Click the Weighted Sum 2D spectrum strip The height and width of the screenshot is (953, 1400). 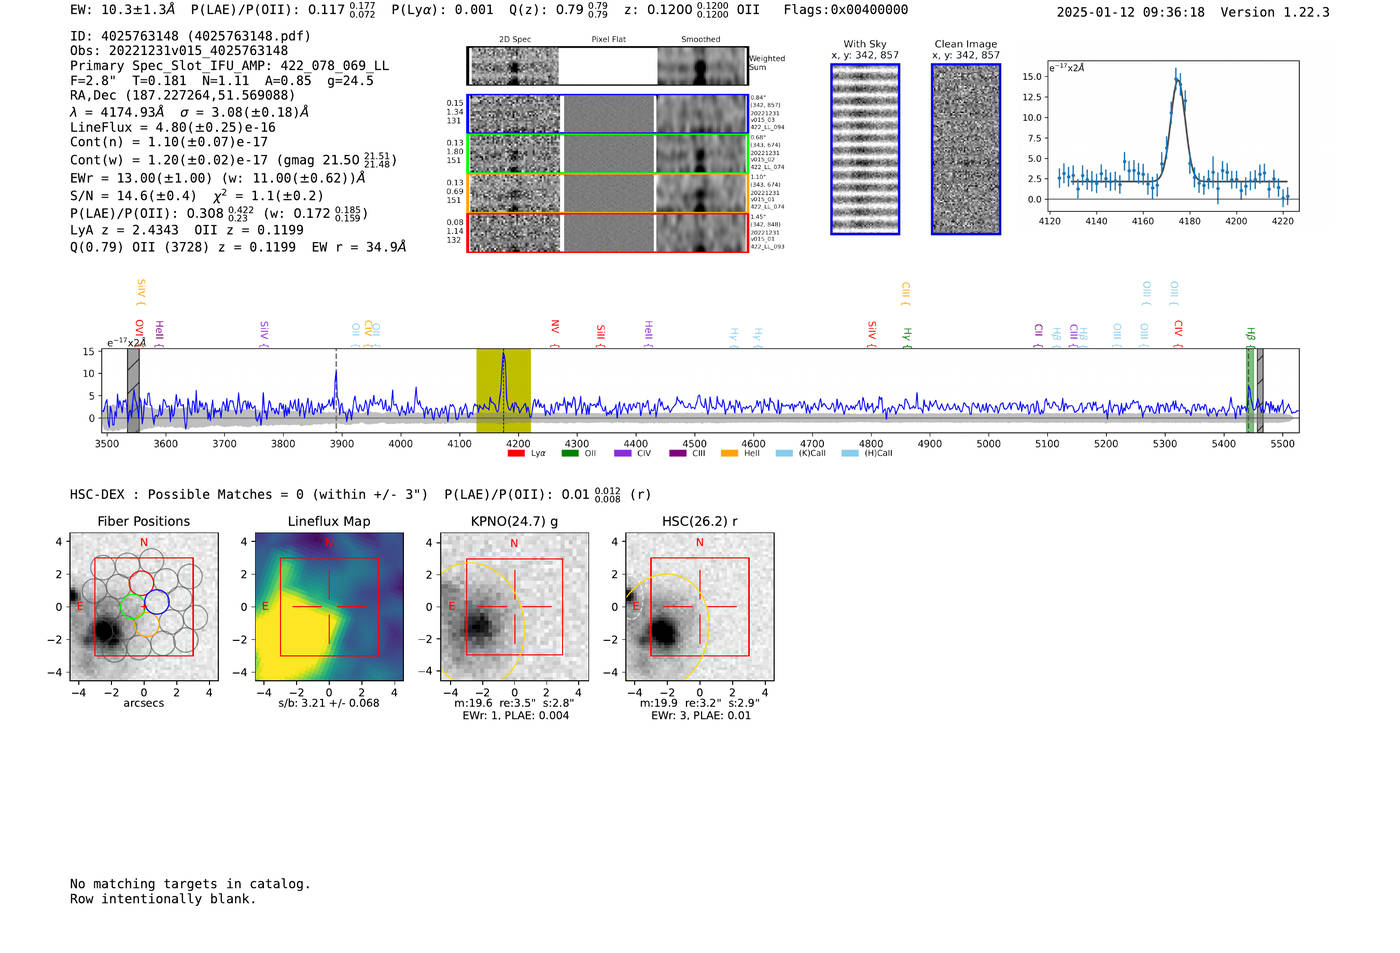pyautogui.click(x=608, y=66)
